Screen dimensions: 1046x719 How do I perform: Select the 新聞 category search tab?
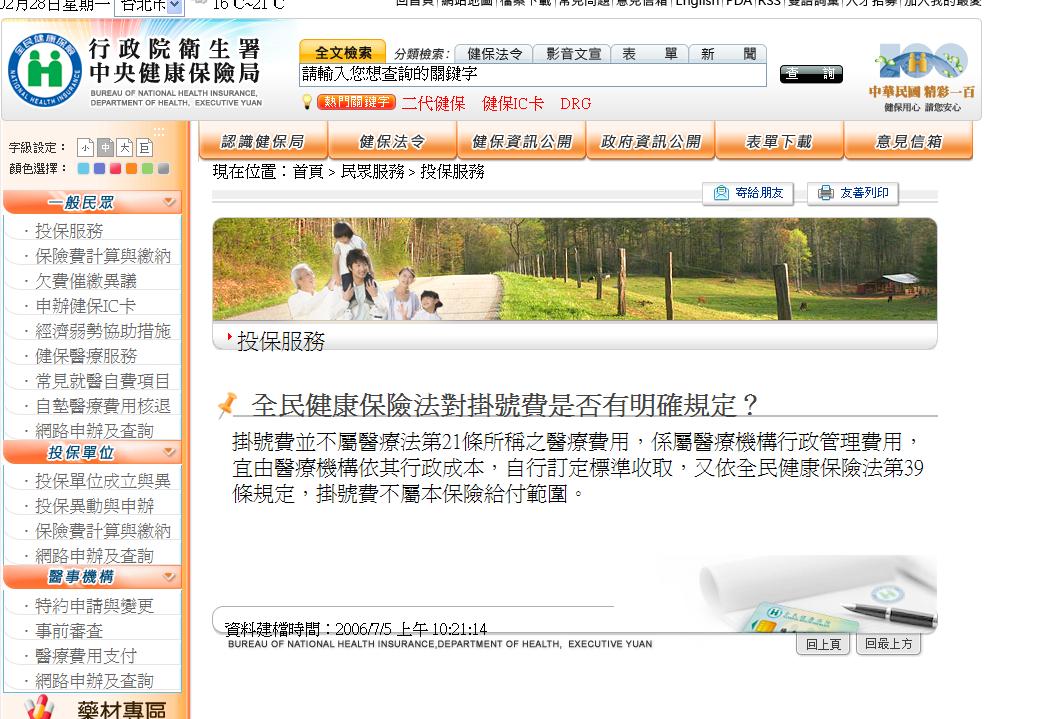click(728, 54)
